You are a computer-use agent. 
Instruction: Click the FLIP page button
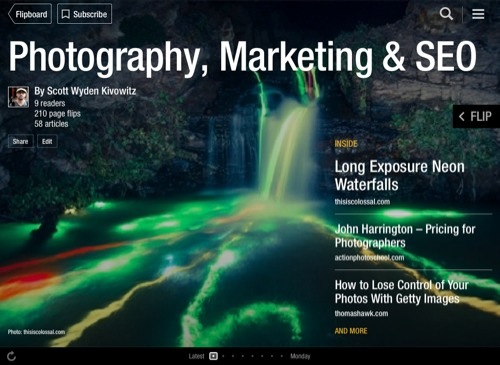coord(476,116)
